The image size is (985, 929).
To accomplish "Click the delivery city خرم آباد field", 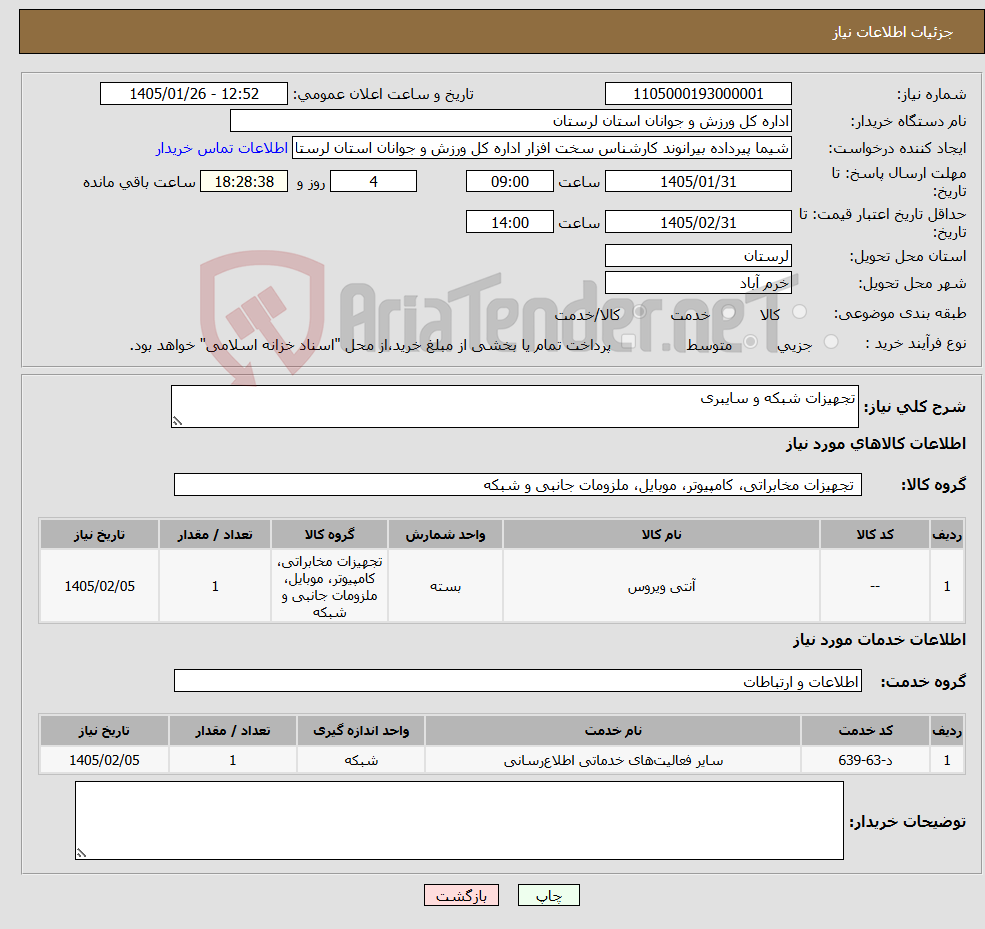I will pyautogui.click(x=698, y=283).
